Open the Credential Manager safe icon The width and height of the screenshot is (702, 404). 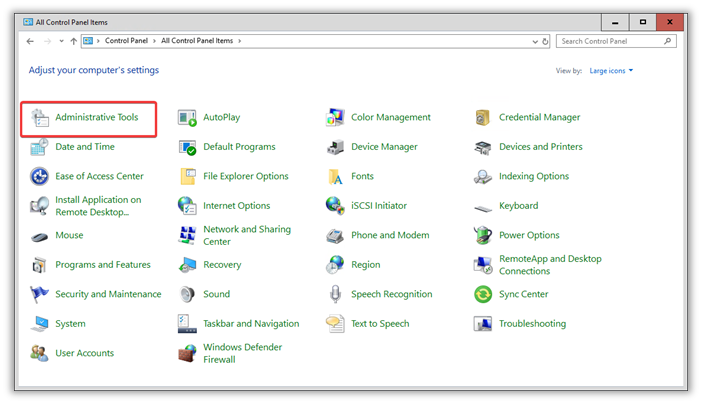click(483, 118)
